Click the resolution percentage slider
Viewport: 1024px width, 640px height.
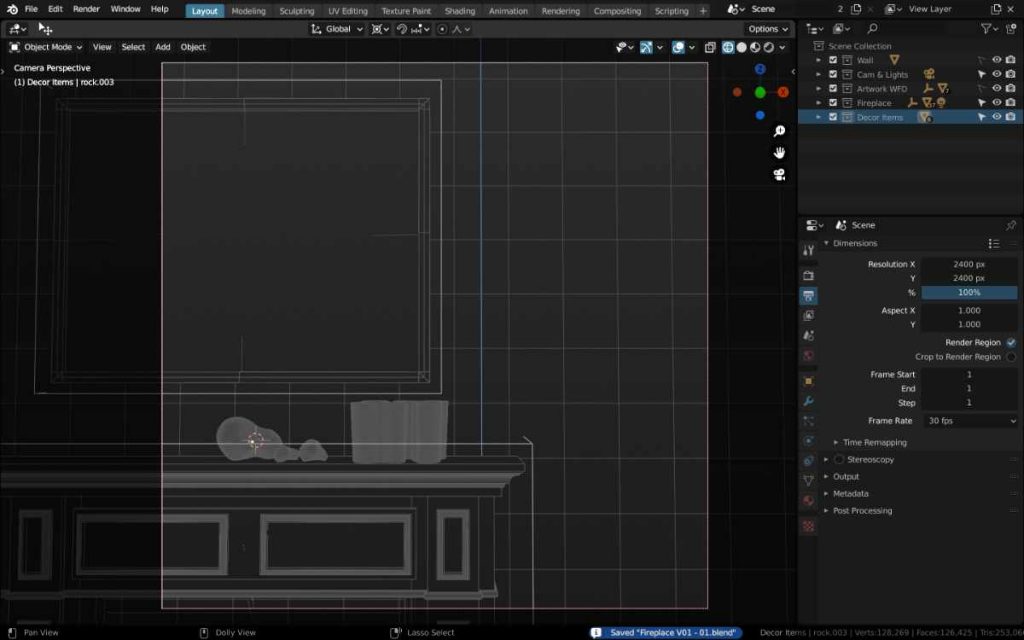(969, 293)
